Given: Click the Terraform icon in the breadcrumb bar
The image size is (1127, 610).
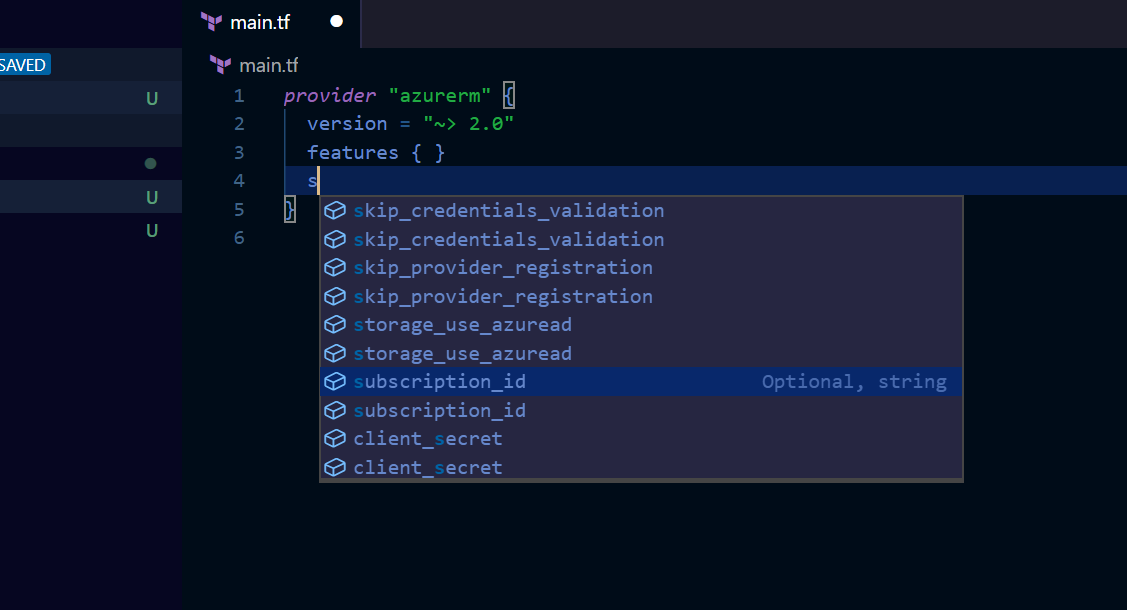Looking at the screenshot, I should tap(219, 65).
